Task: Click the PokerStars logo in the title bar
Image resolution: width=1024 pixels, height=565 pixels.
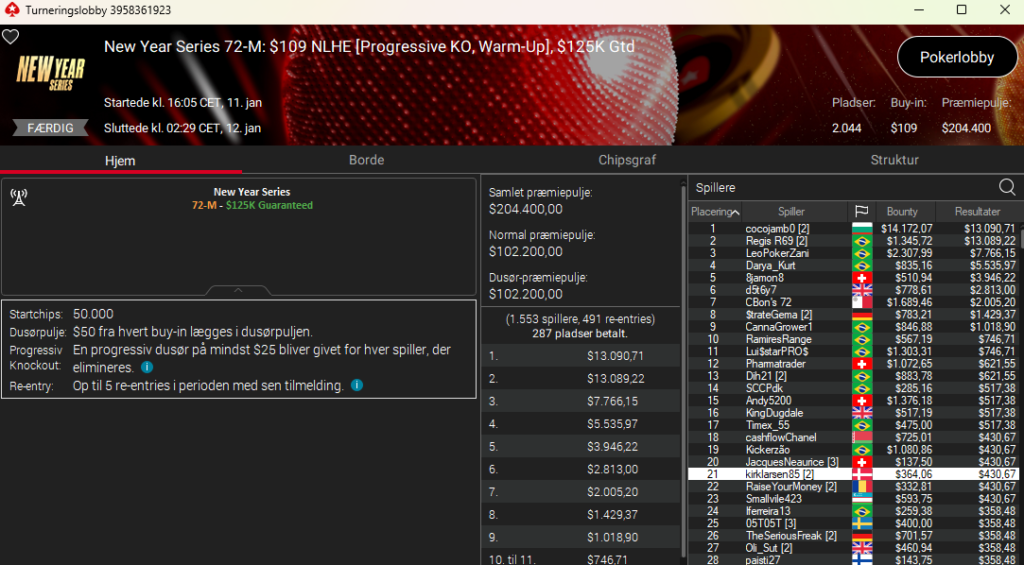Action: pyautogui.click(x=12, y=10)
